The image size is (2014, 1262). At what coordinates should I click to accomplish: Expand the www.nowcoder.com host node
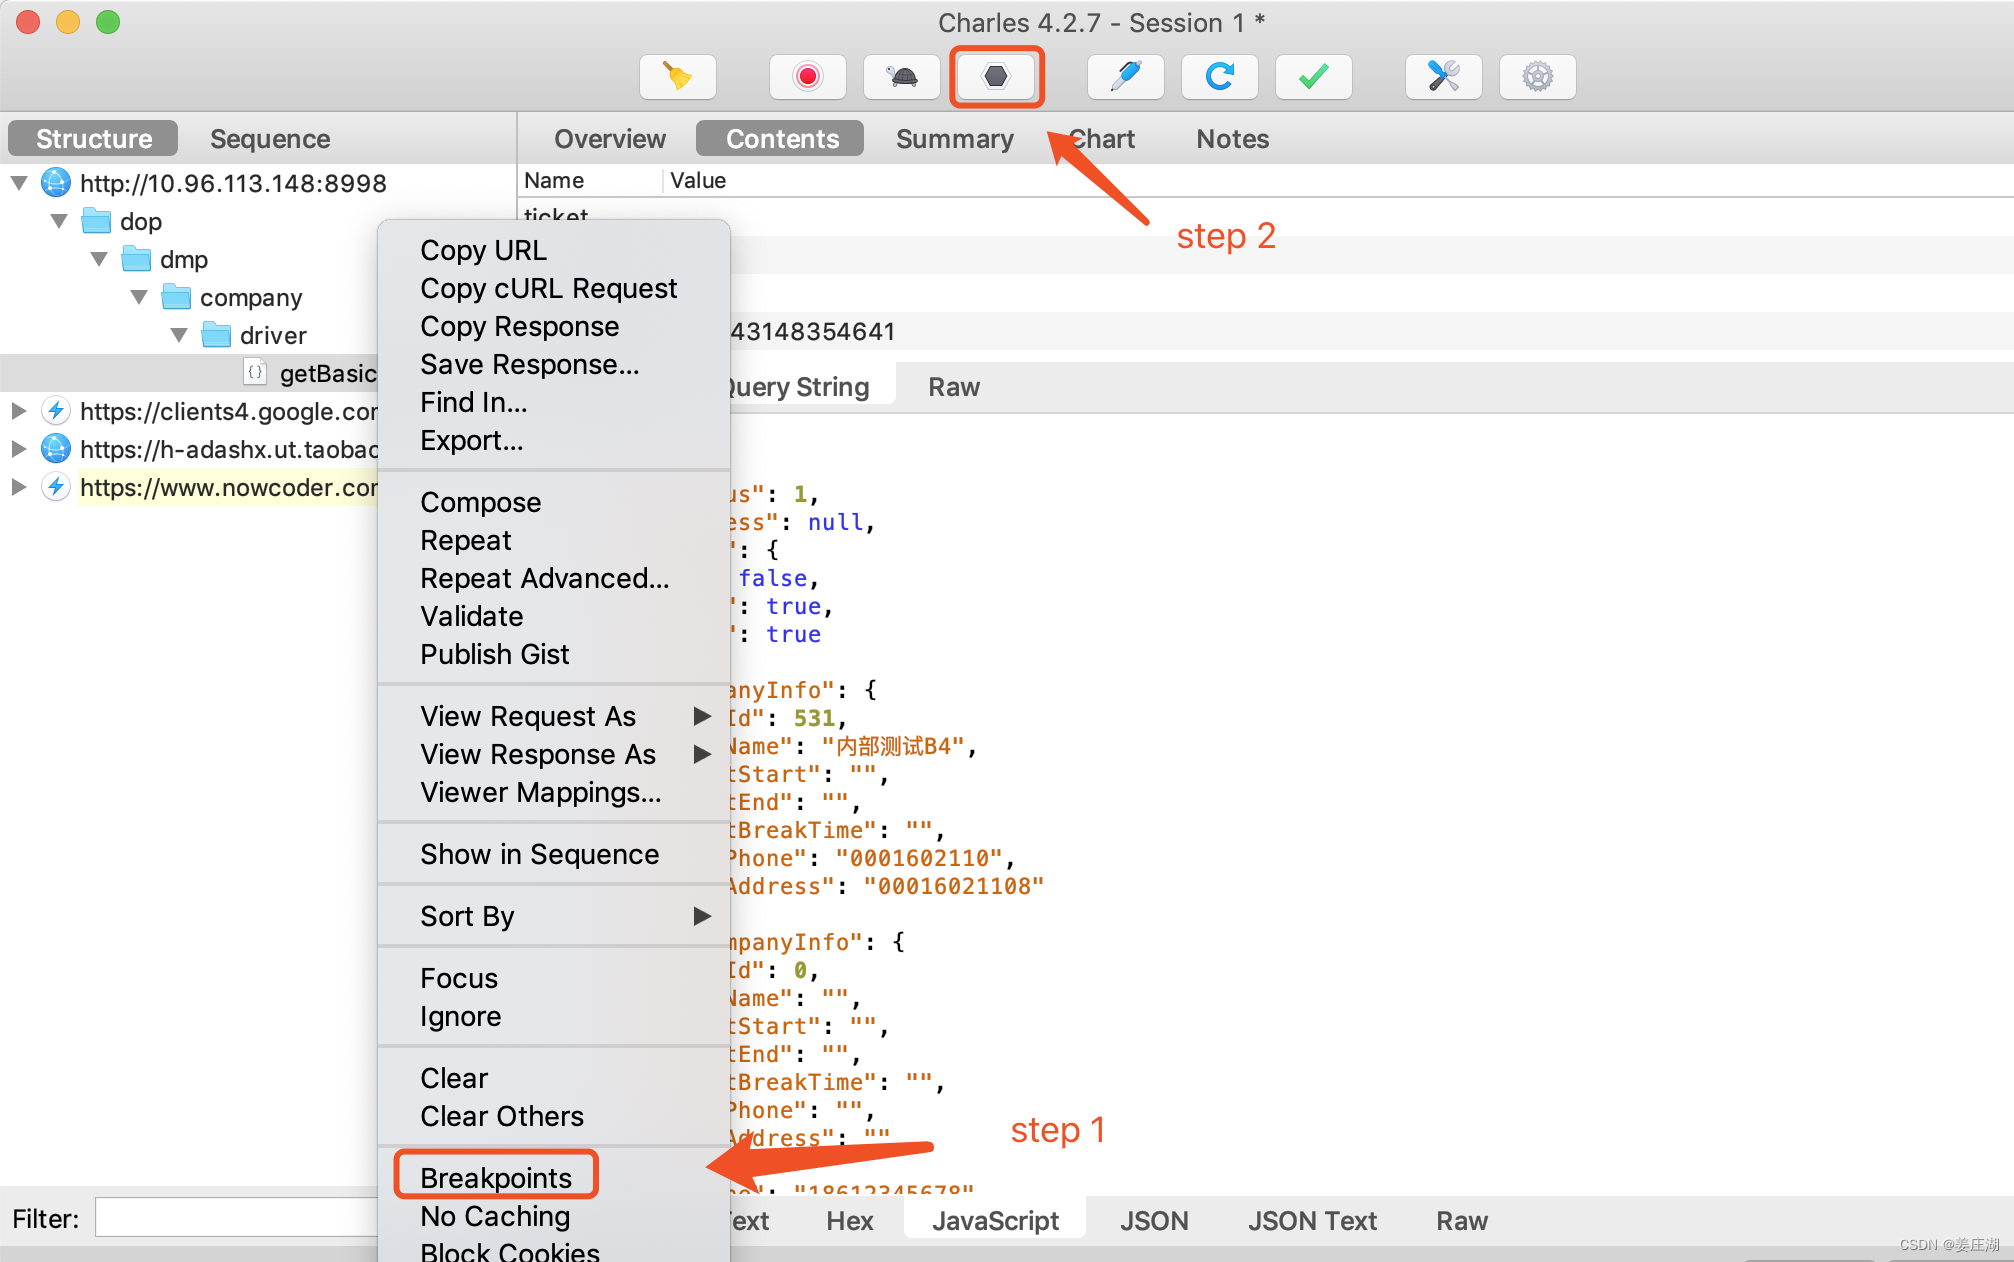coord(18,488)
